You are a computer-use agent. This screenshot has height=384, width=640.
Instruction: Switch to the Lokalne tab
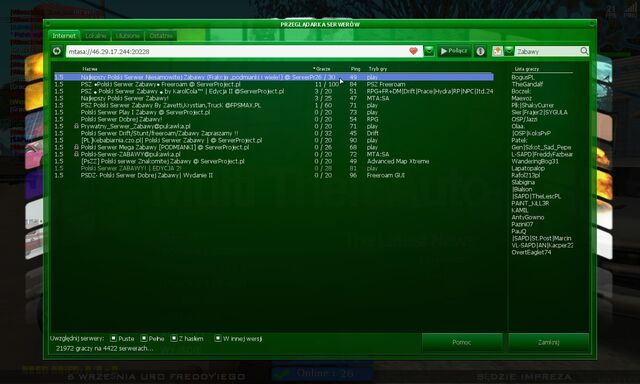pyautogui.click(x=96, y=36)
